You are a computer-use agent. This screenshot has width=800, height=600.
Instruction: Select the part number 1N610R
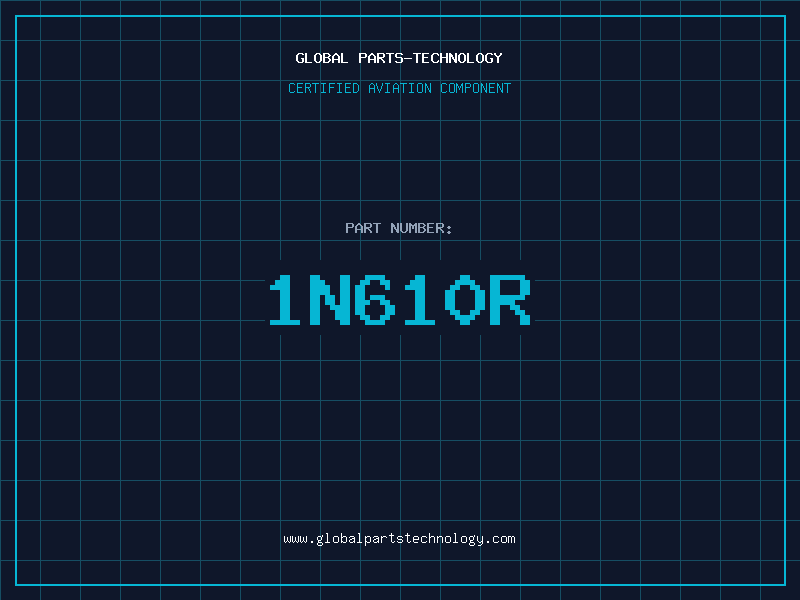(x=400, y=299)
